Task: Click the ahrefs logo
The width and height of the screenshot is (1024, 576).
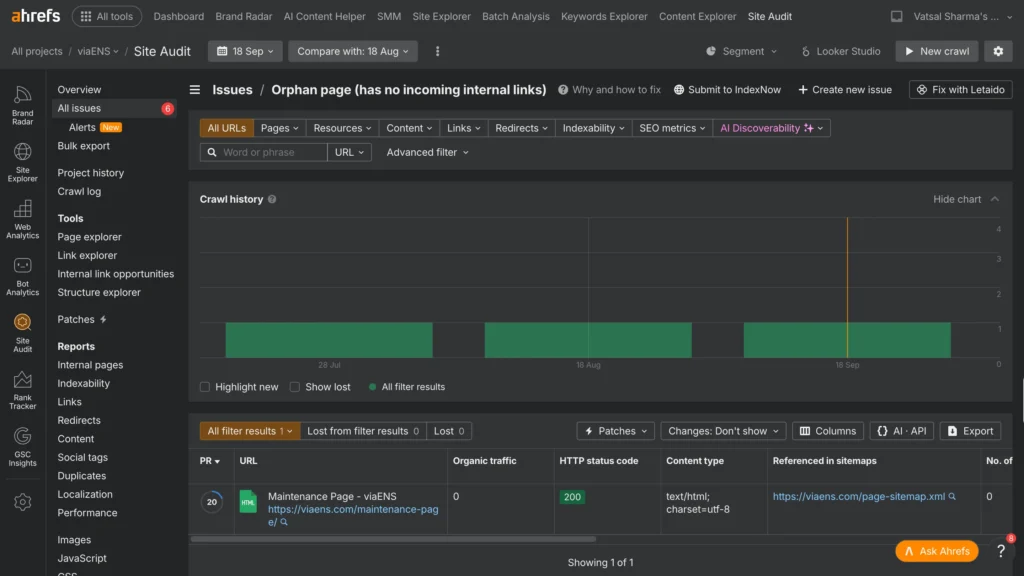Action: click(x=36, y=16)
